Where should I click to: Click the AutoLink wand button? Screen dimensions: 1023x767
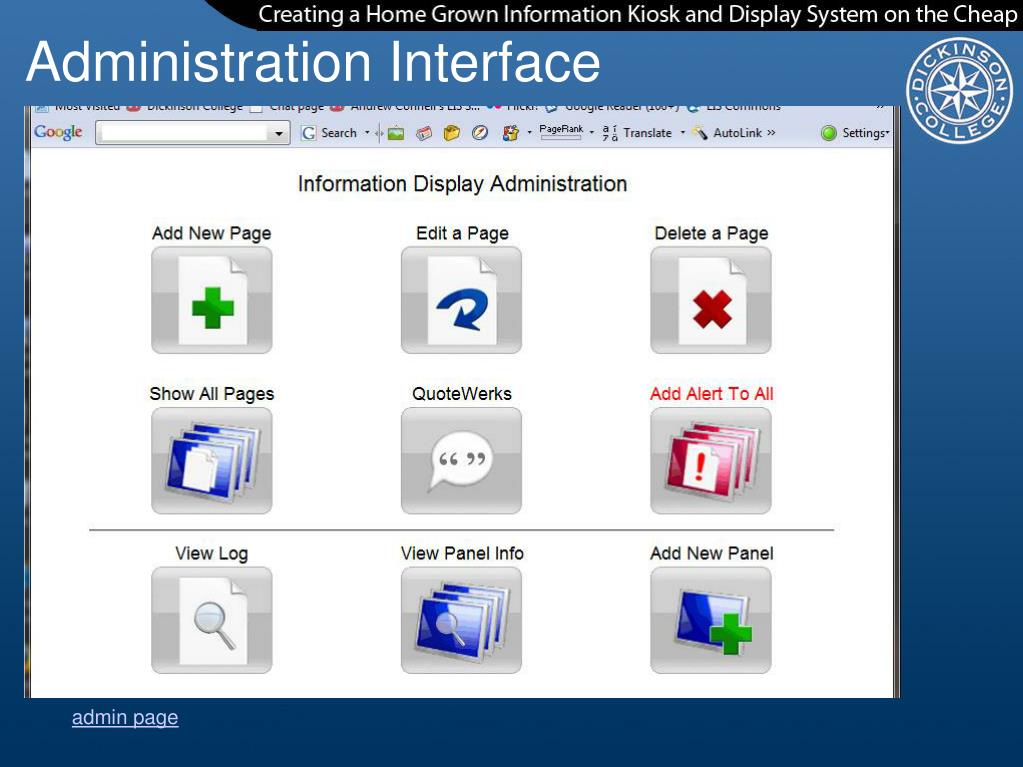pos(728,133)
